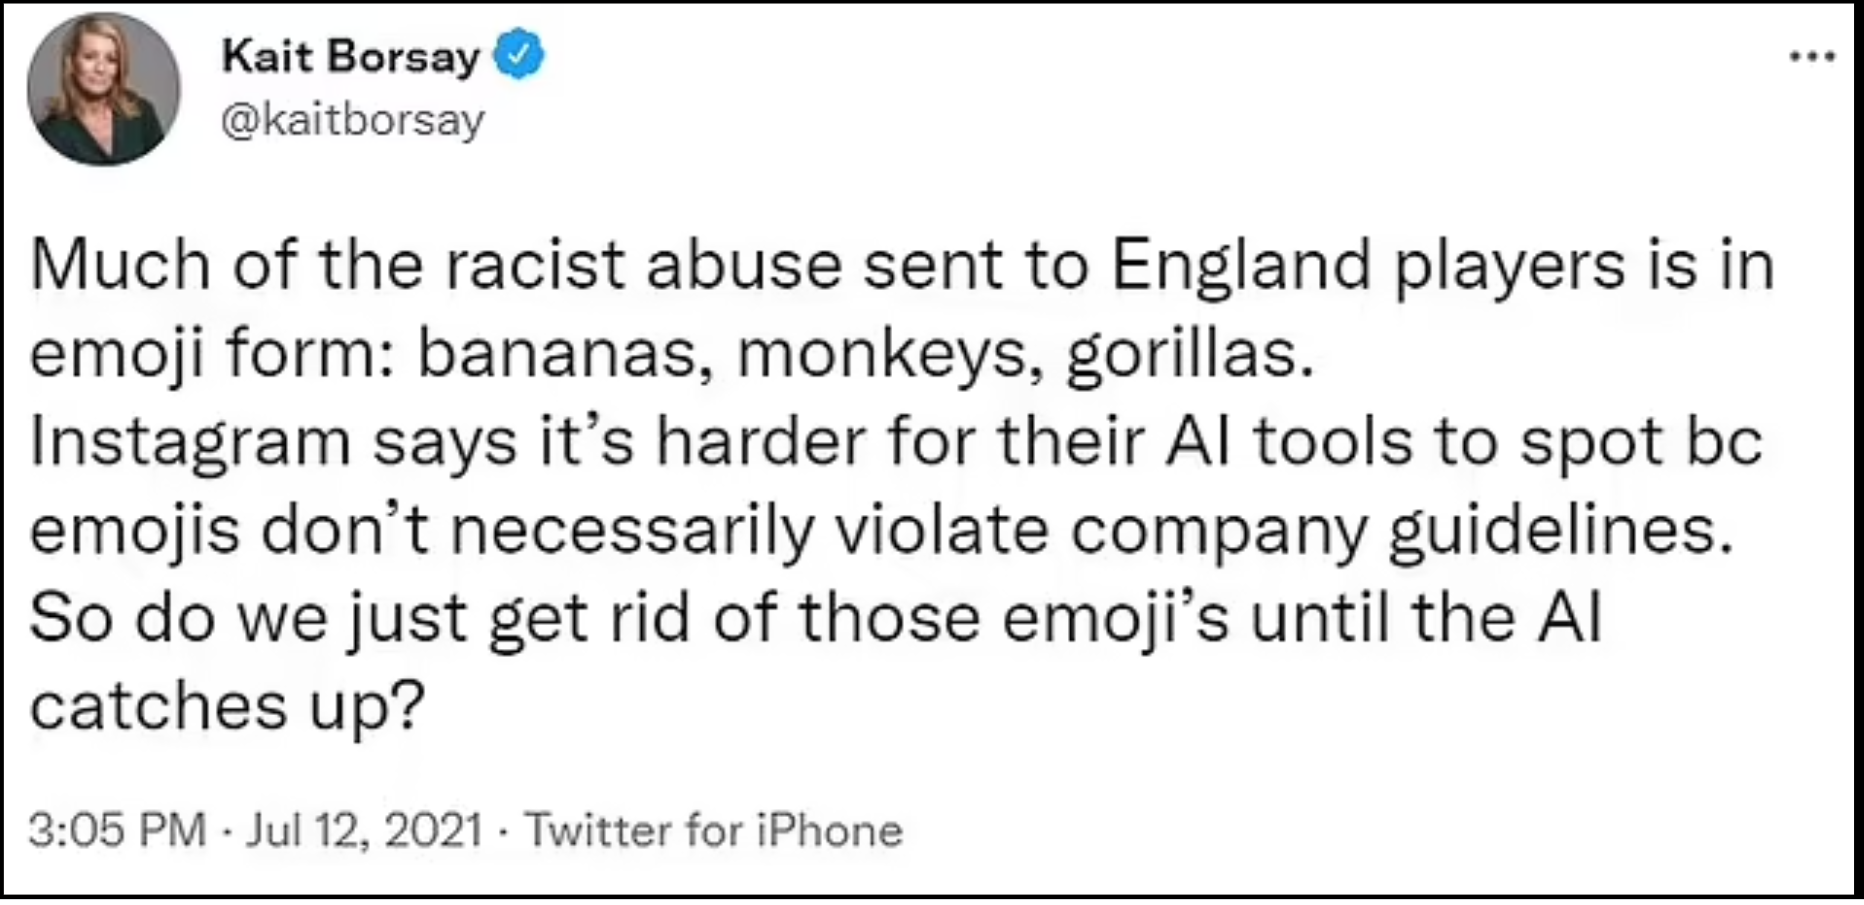Click the word "company" in the tweet

1219,530
